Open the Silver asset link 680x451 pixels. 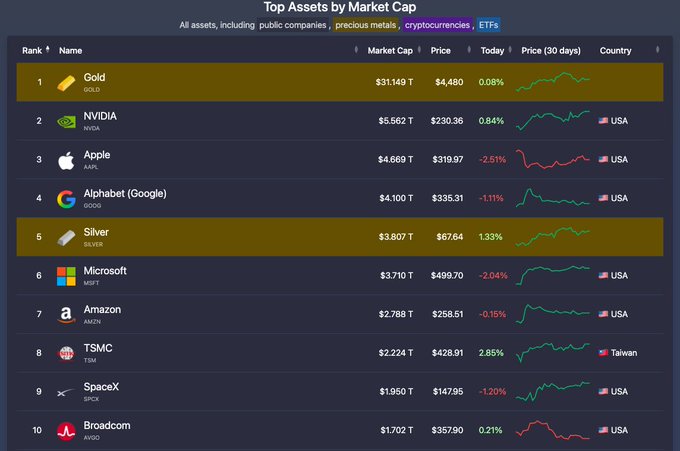[96, 232]
